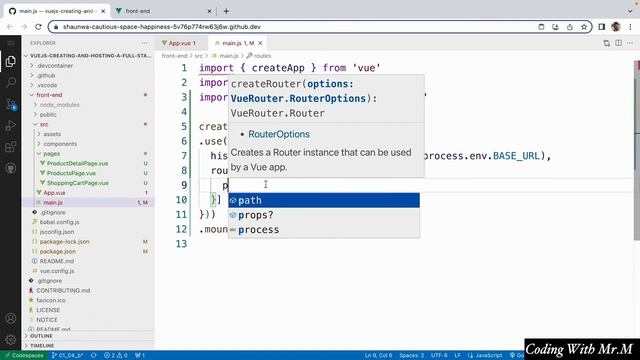Expand the assets folder

click(52, 134)
